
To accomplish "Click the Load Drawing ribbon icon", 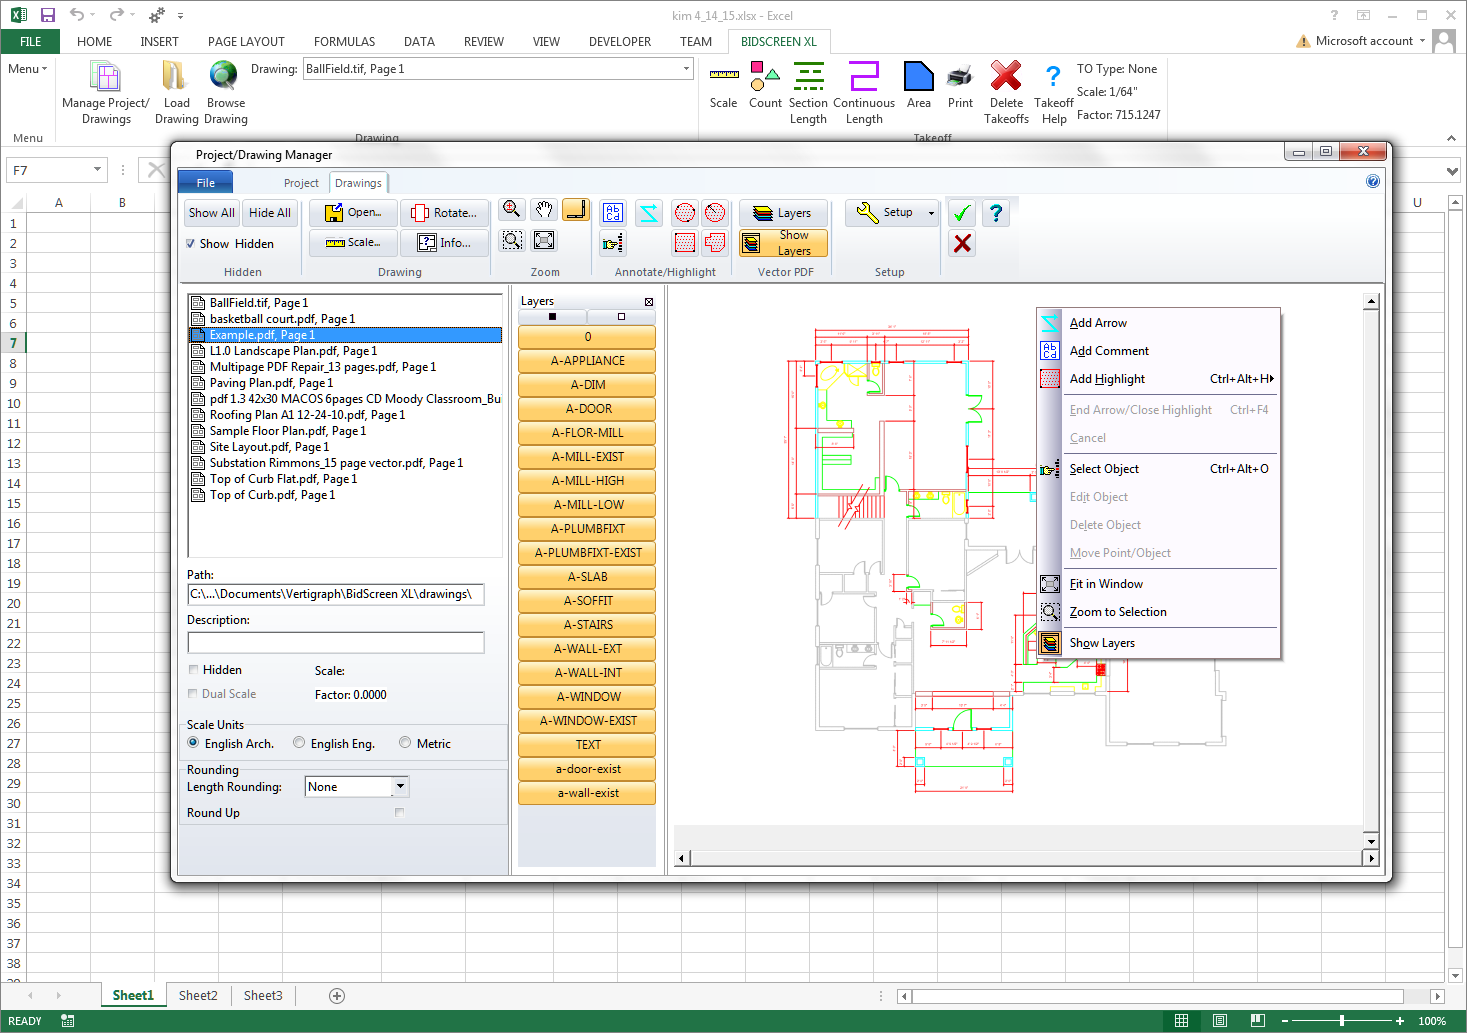I will click(x=177, y=93).
